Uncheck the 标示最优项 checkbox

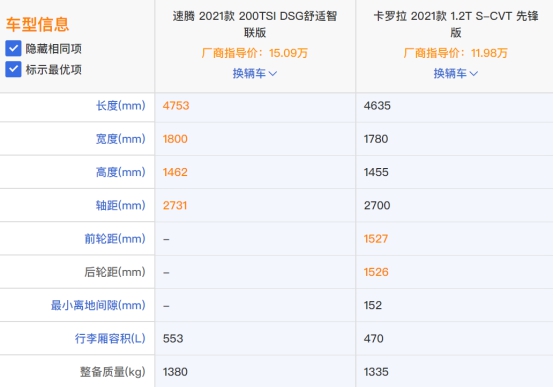pos(13,69)
